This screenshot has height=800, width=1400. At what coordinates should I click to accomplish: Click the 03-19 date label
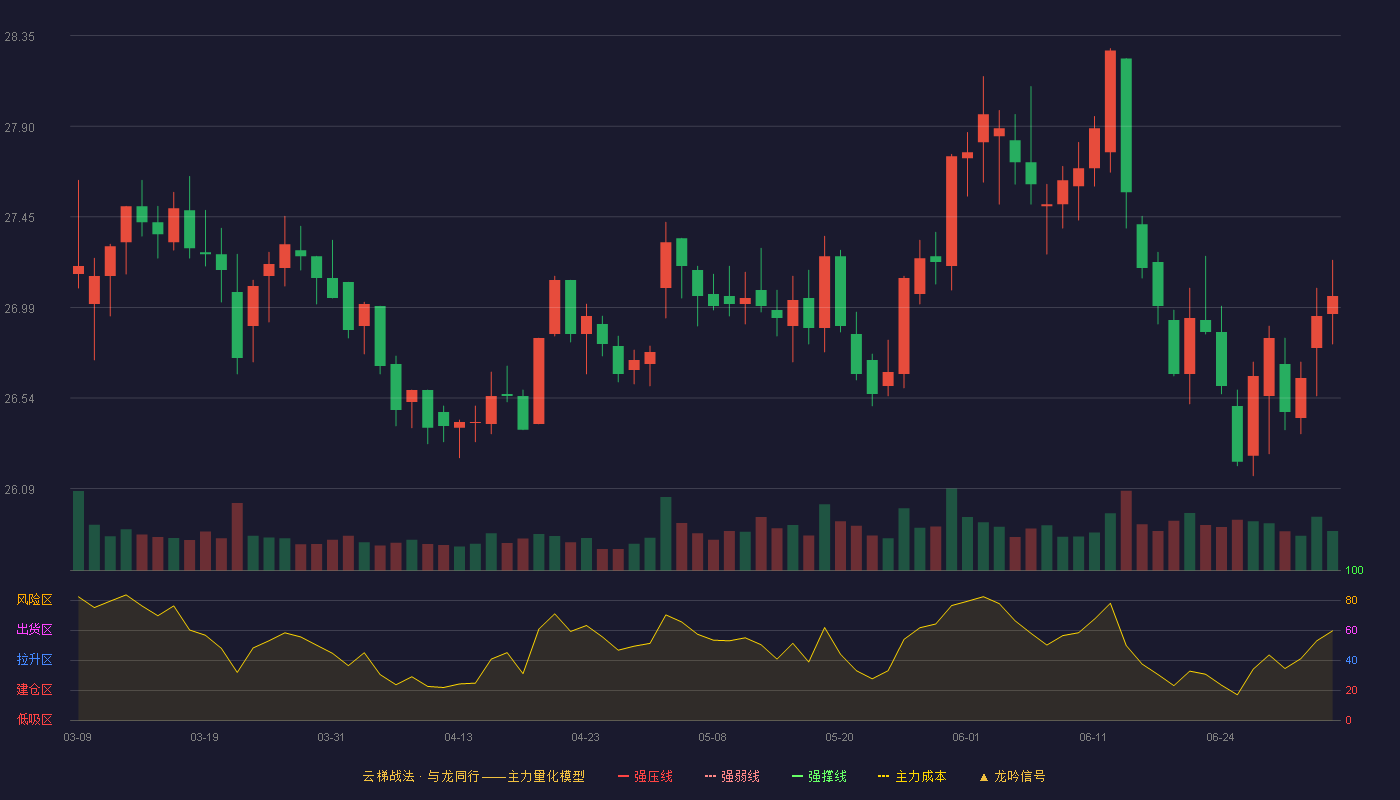click(204, 737)
